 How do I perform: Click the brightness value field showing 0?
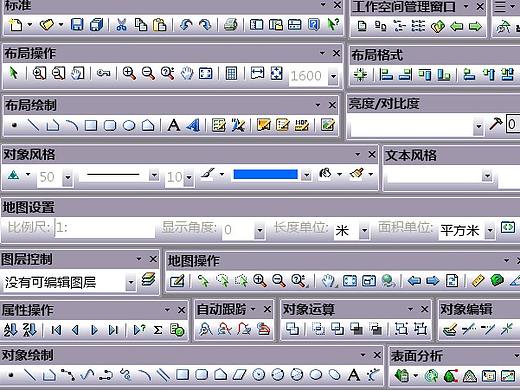pyautogui.click(x=513, y=124)
